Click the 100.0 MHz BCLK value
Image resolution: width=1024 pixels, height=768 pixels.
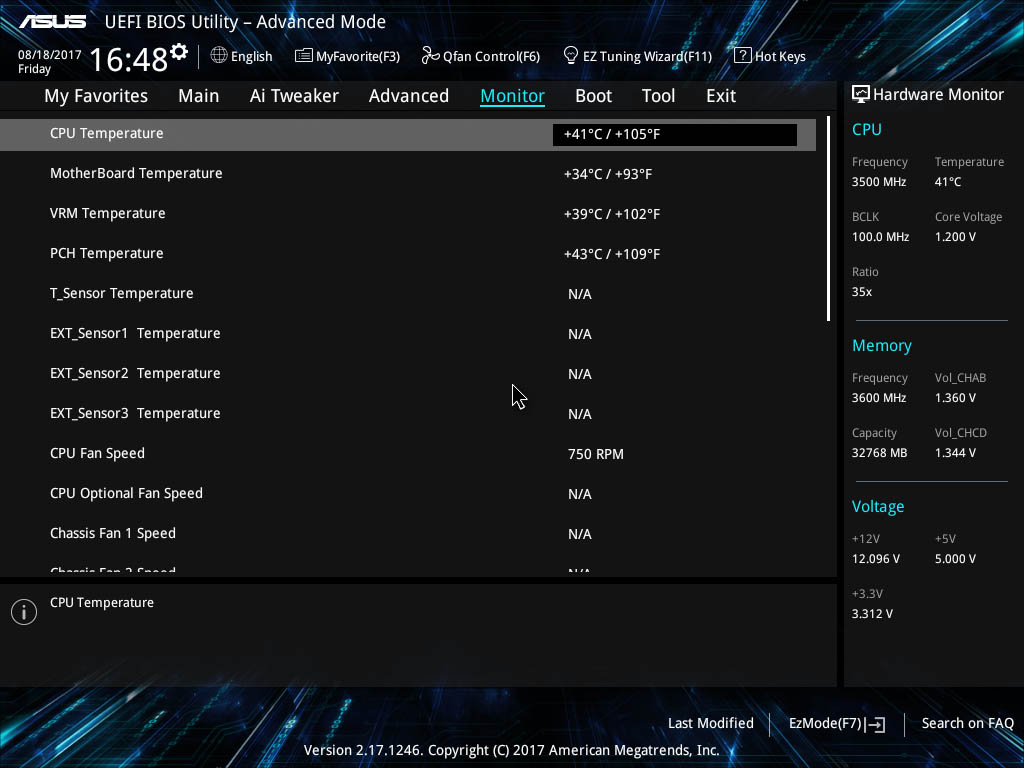coord(880,237)
